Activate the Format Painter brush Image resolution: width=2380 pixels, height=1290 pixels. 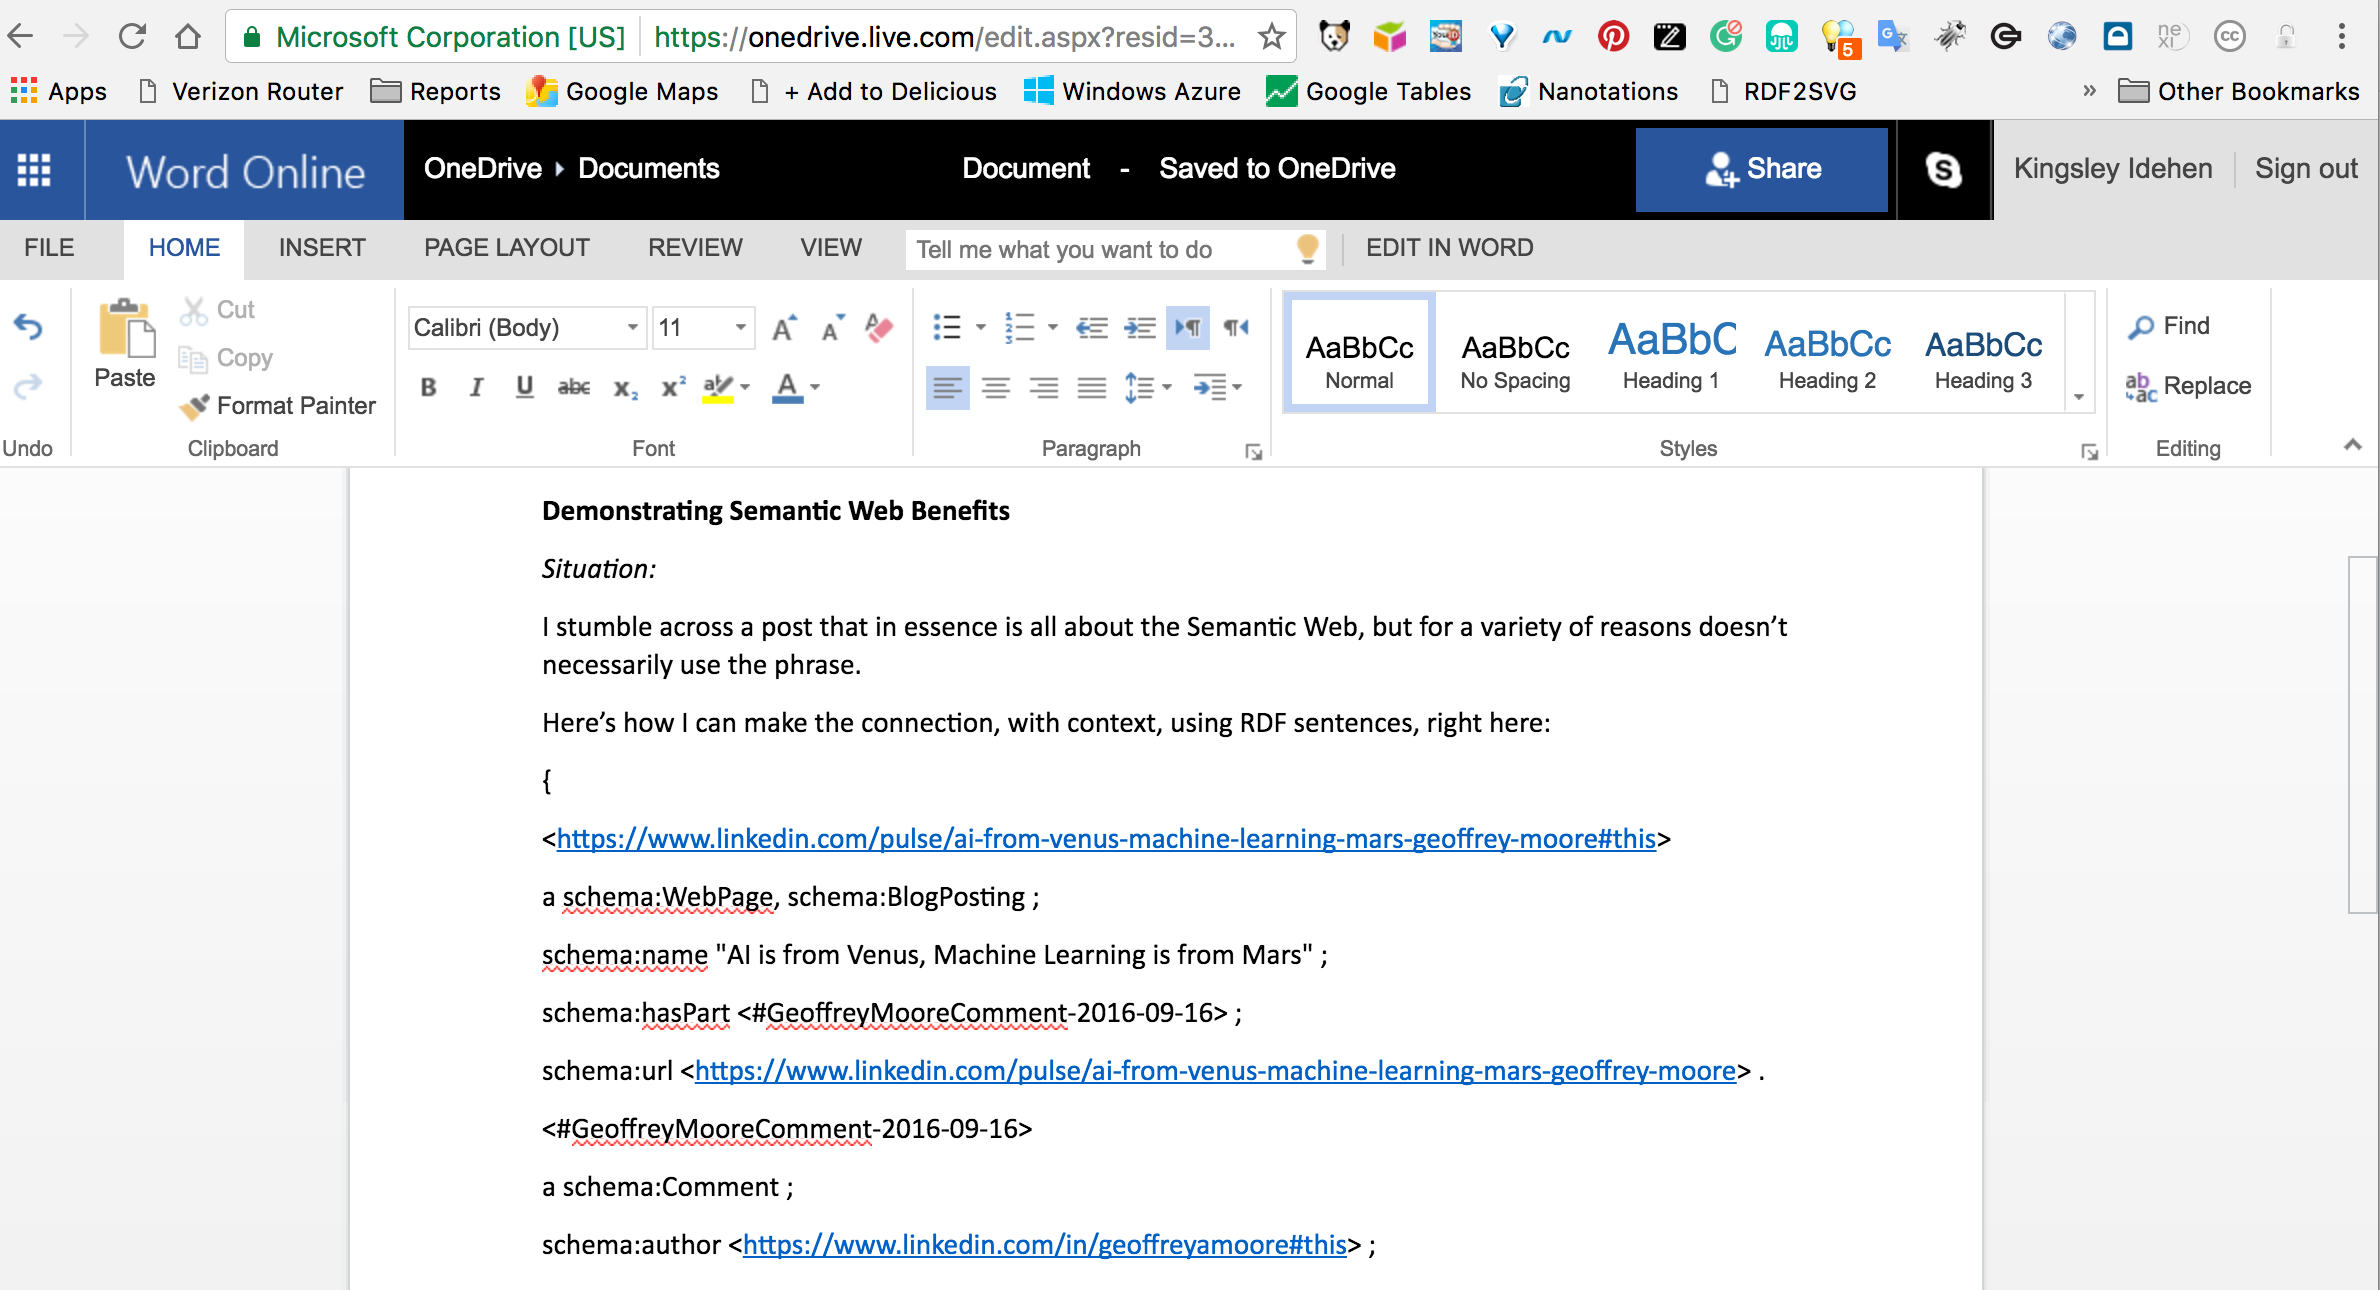click(x=194, y=406)
